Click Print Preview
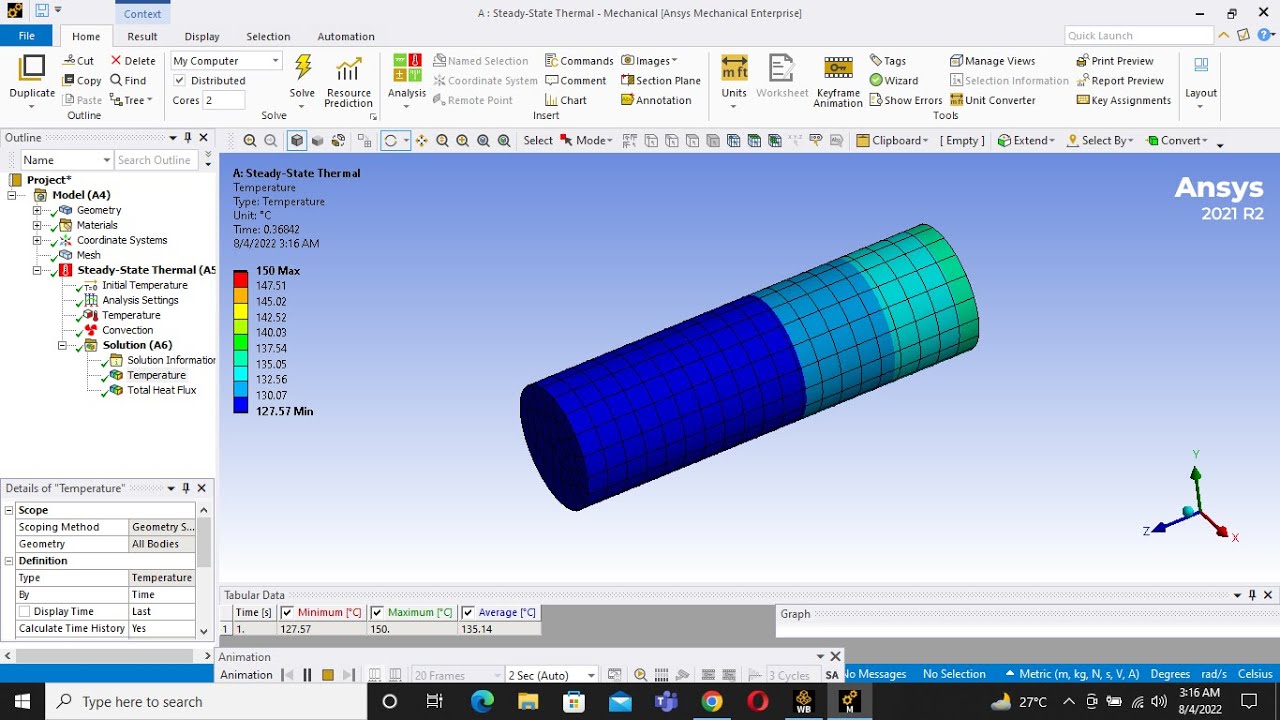Viewport: 1280px width, 720px height. [x=1115, y=61]
